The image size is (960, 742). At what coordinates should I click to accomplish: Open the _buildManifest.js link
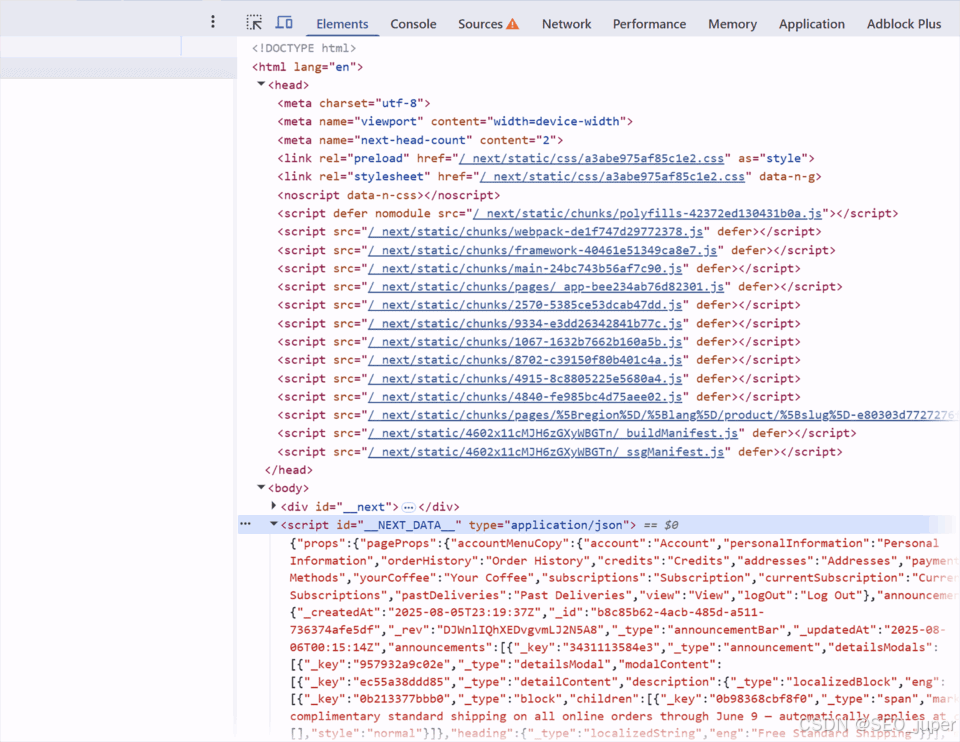(553, 433)
